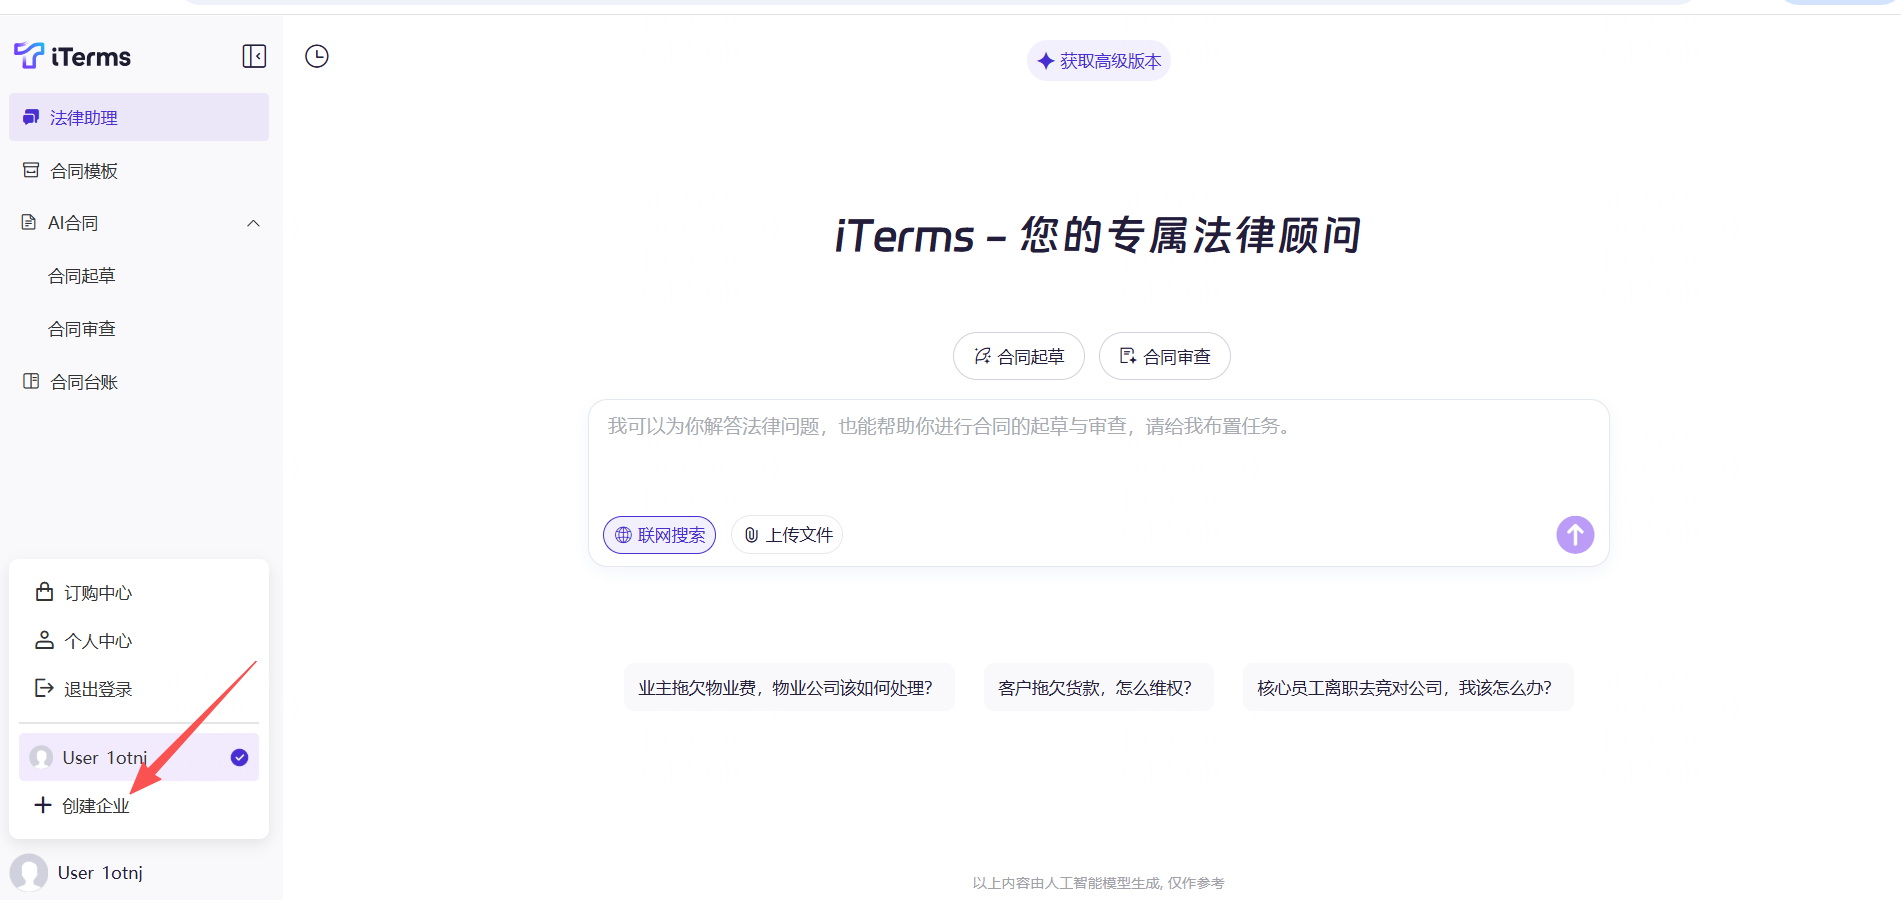Click the globe icon in 联网搜索
Viewport: 1901px width, 900px height.
(x=623, y=535)
